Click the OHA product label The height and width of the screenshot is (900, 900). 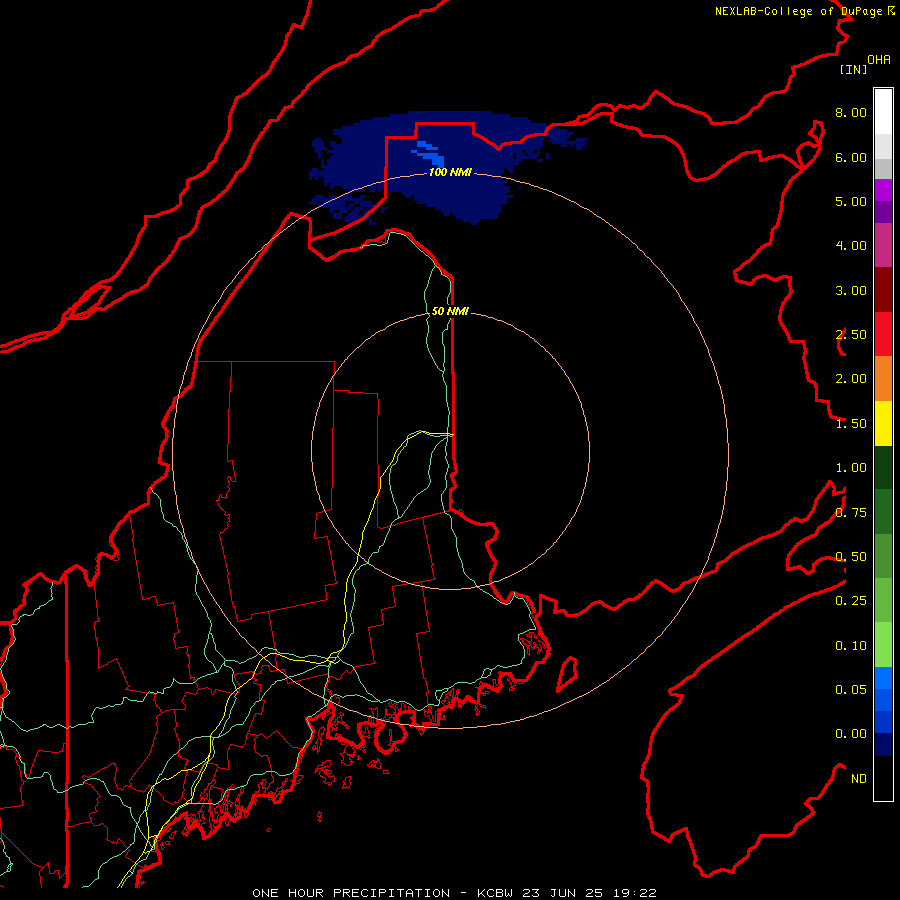coord(879,60)
